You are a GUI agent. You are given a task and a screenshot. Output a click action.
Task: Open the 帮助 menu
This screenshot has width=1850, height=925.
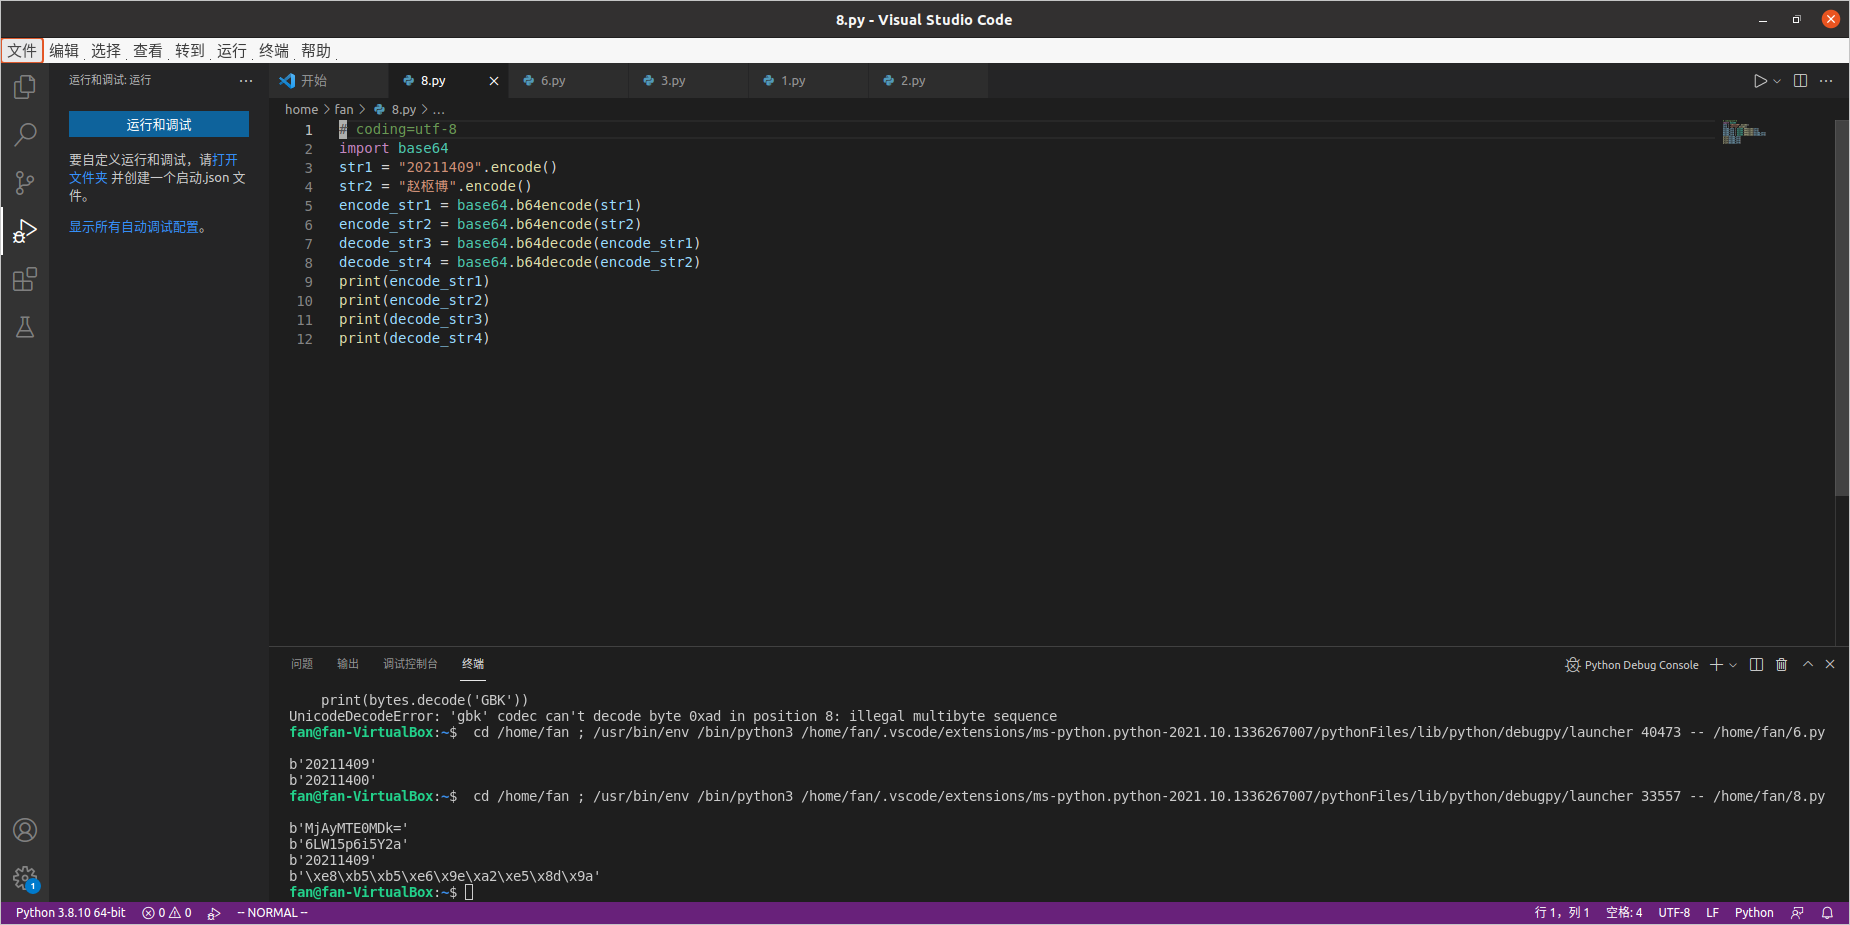coord(316,51)
